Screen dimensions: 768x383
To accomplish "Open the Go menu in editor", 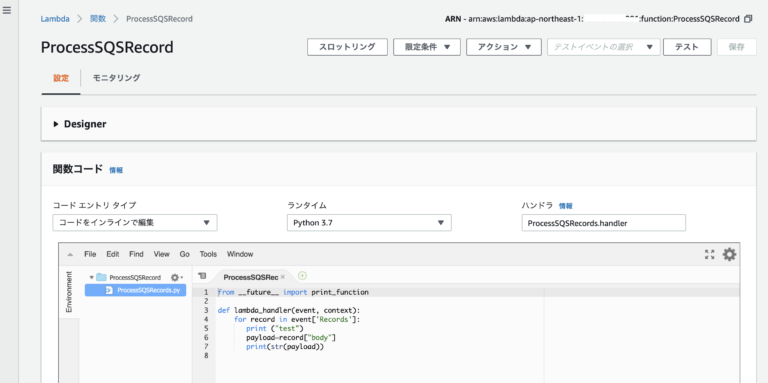I will (x=185, y=254).
